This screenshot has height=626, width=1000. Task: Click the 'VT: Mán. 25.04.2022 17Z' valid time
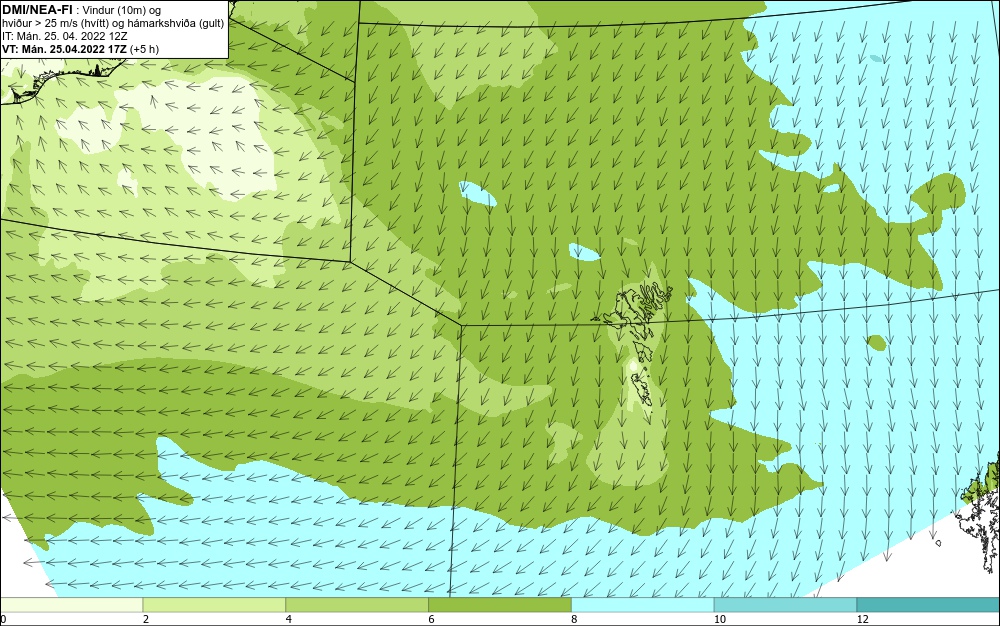[64, 49]
